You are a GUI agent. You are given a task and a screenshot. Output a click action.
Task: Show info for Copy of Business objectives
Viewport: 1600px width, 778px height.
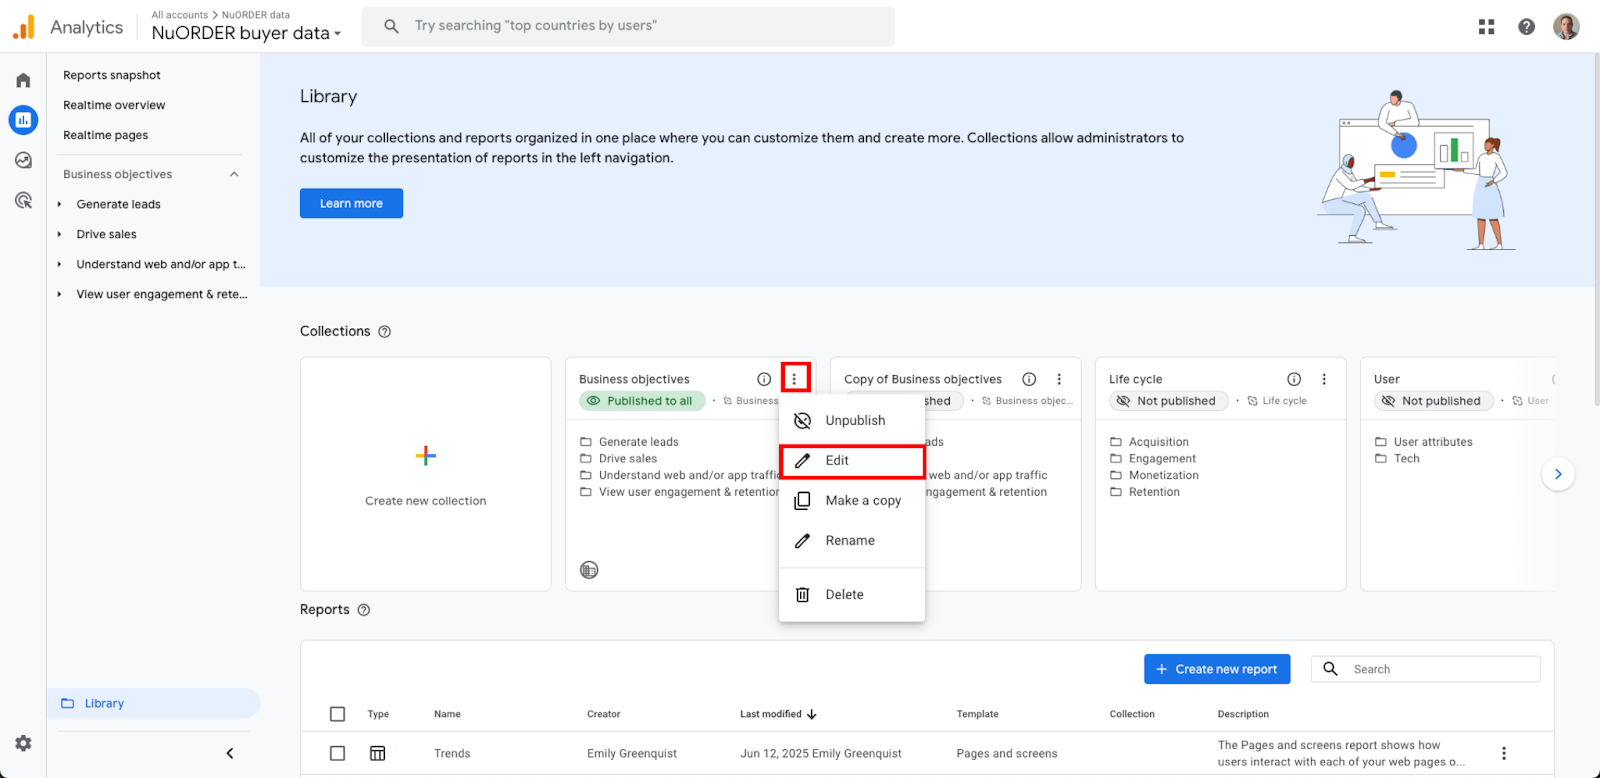1029,379
